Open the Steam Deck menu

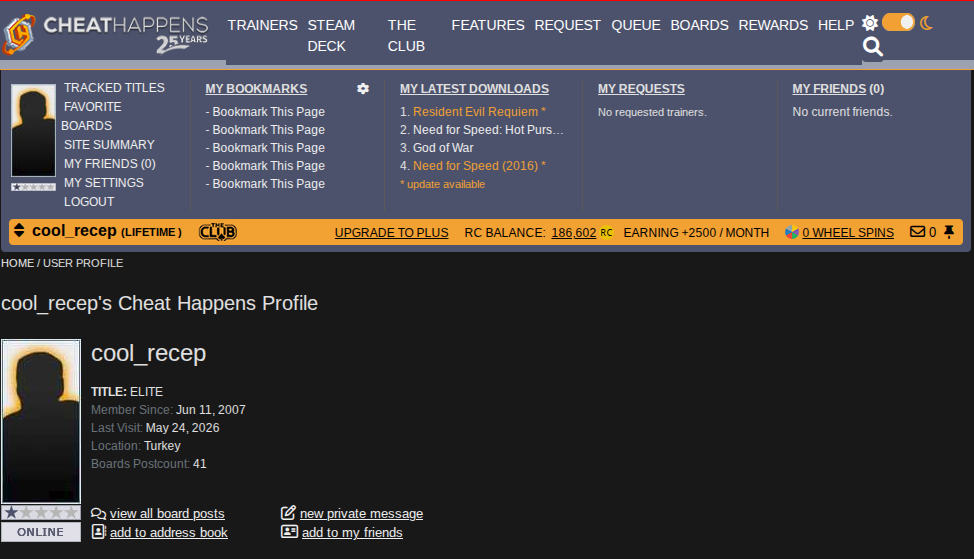331,36
